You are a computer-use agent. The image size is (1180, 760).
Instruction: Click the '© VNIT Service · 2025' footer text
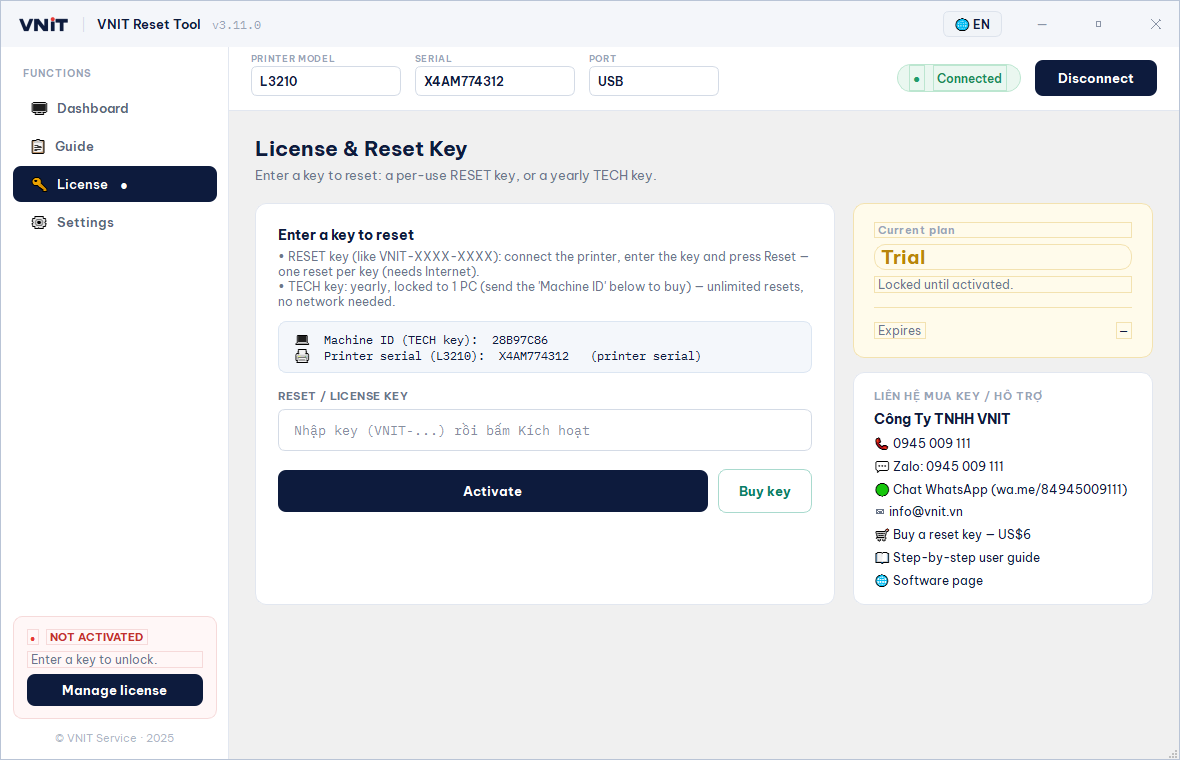coord(114,738)
